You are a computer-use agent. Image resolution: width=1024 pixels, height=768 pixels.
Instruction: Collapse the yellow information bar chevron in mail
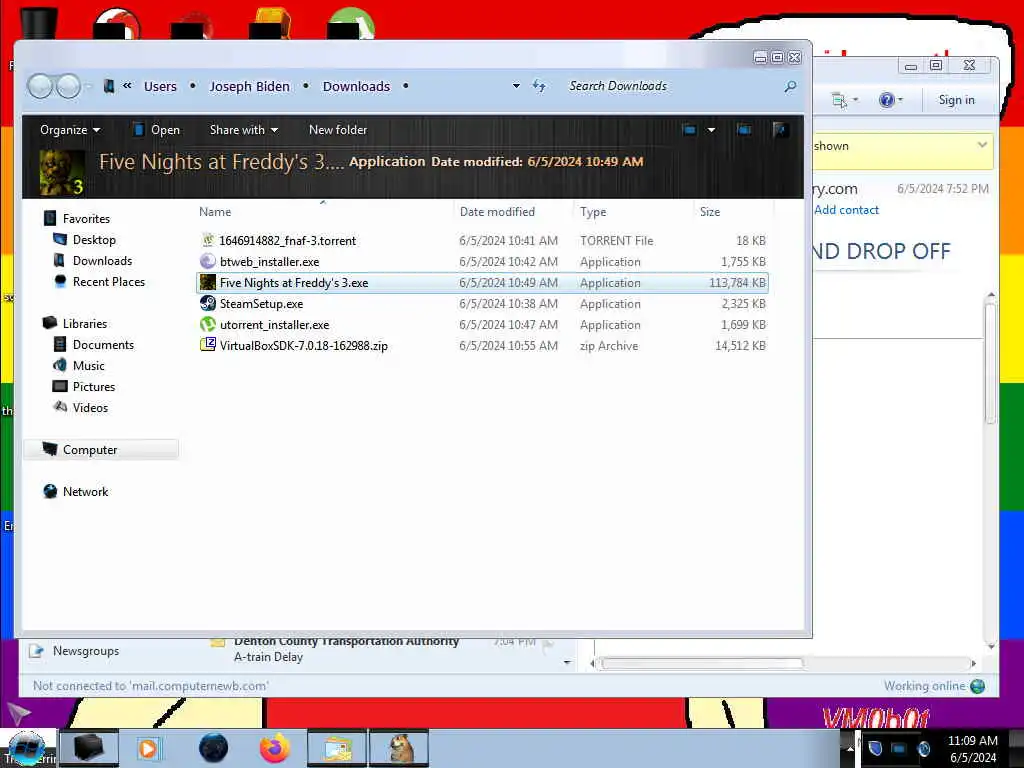click(982, 144)
